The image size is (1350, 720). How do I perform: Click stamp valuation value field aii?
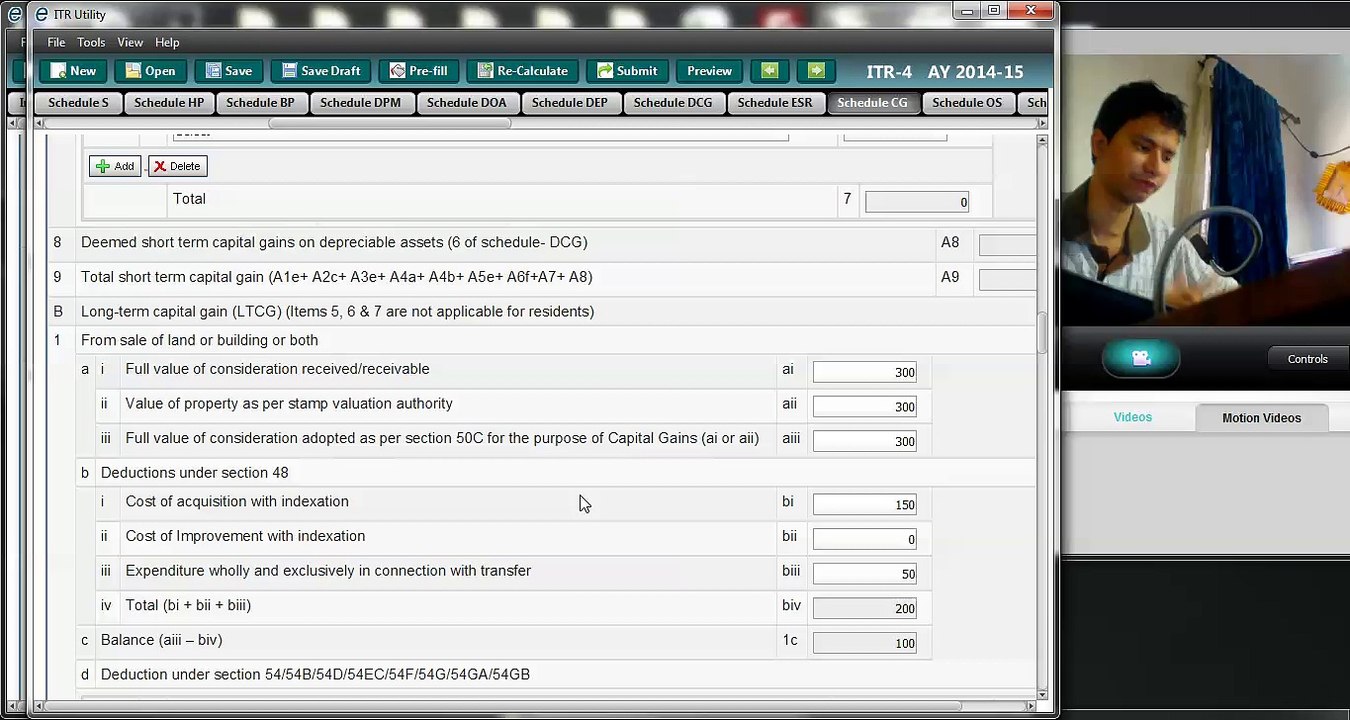(x=865, y=406)
